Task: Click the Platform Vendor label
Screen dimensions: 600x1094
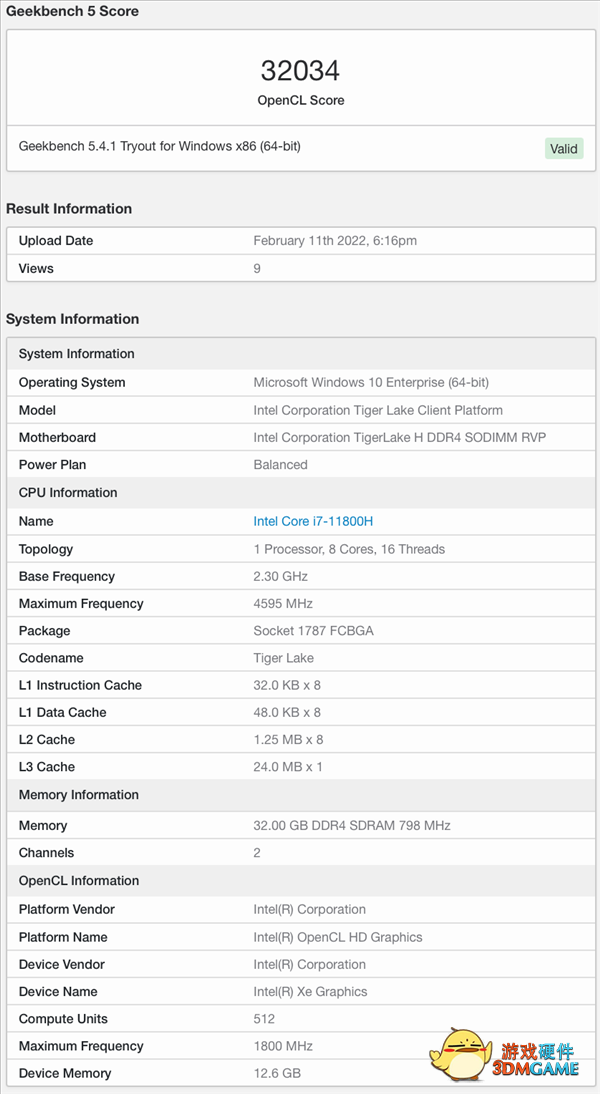Action: pos(66,909)
